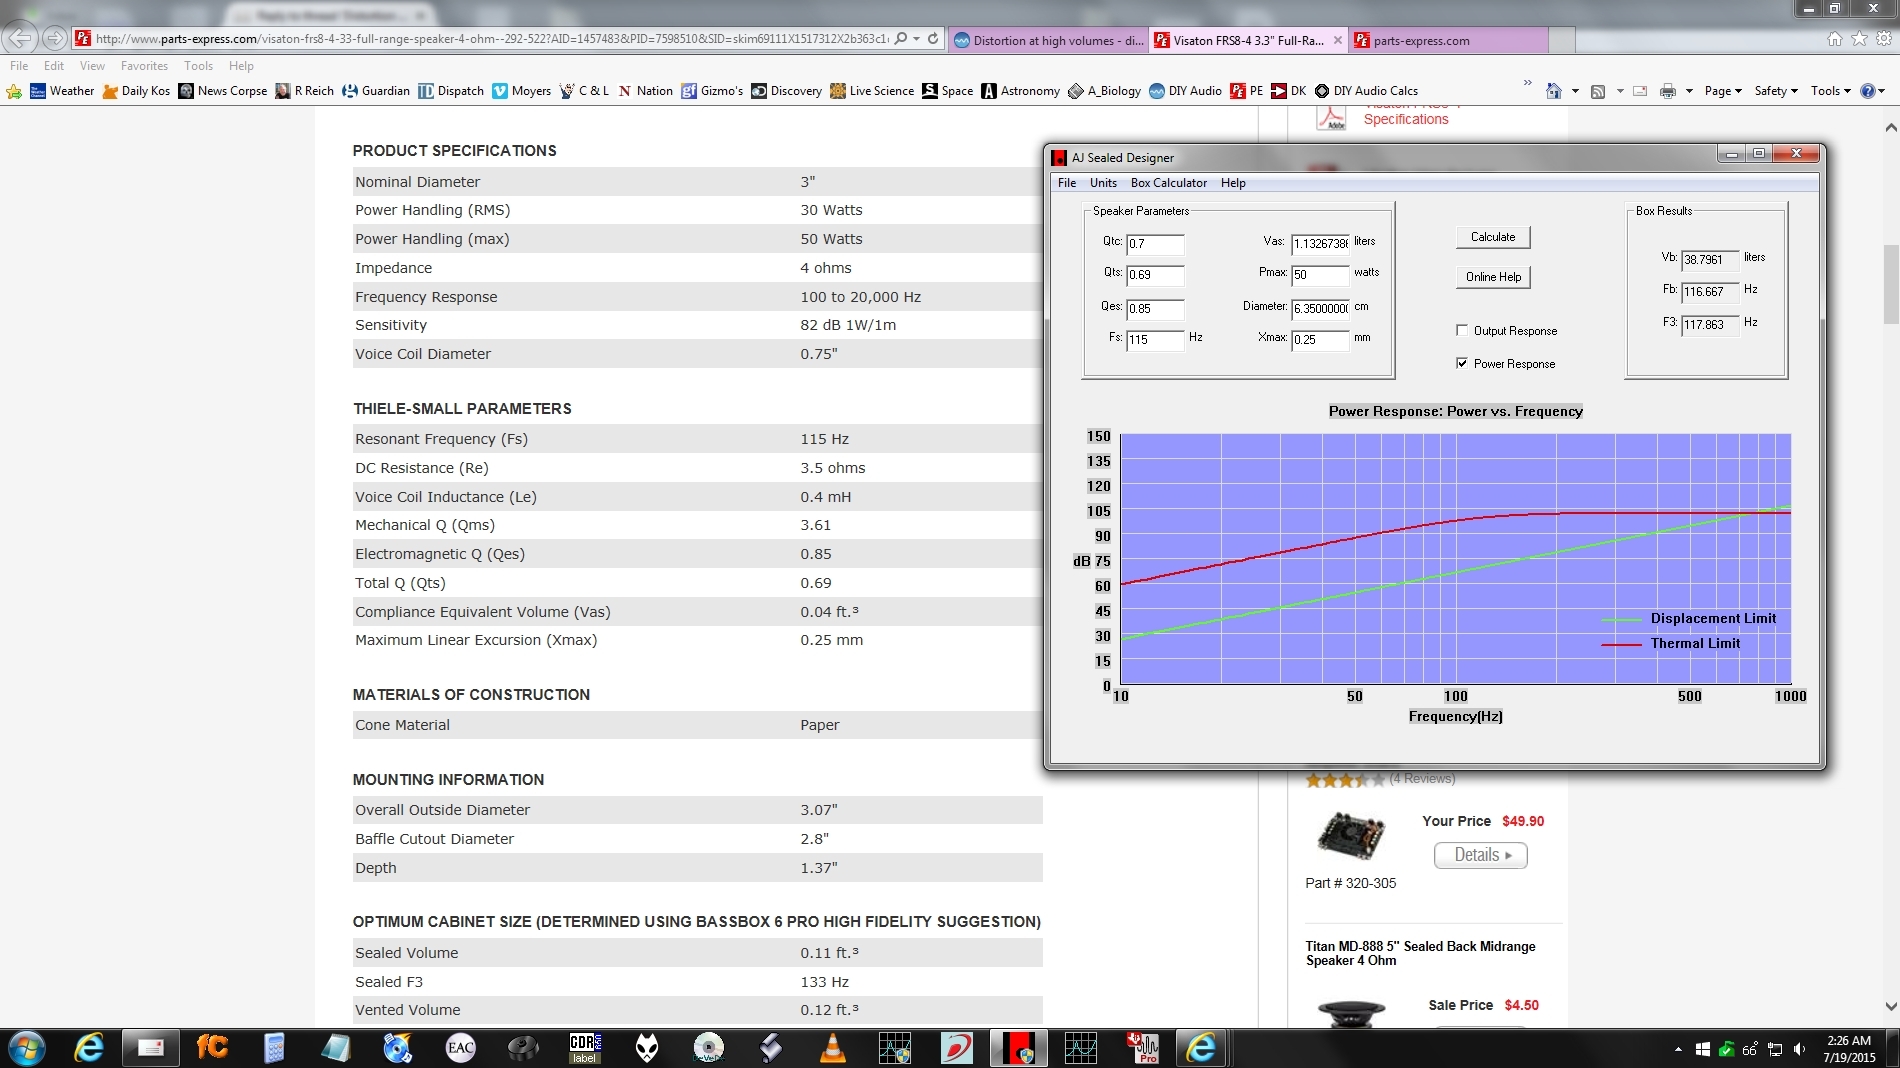The image size is (1900, 1068).
Task: Open the File menu in AJ Sealed Designer
Action: click(1067, 183)
